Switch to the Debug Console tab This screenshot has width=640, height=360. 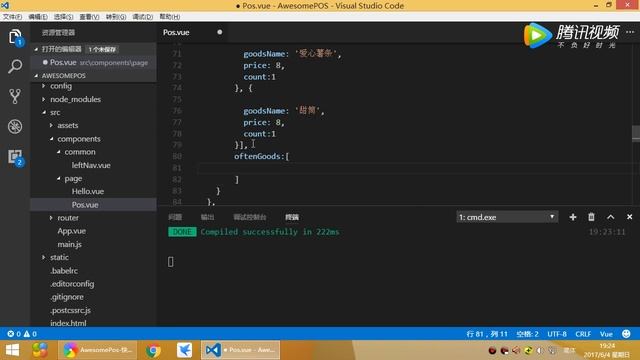(250, 217)
